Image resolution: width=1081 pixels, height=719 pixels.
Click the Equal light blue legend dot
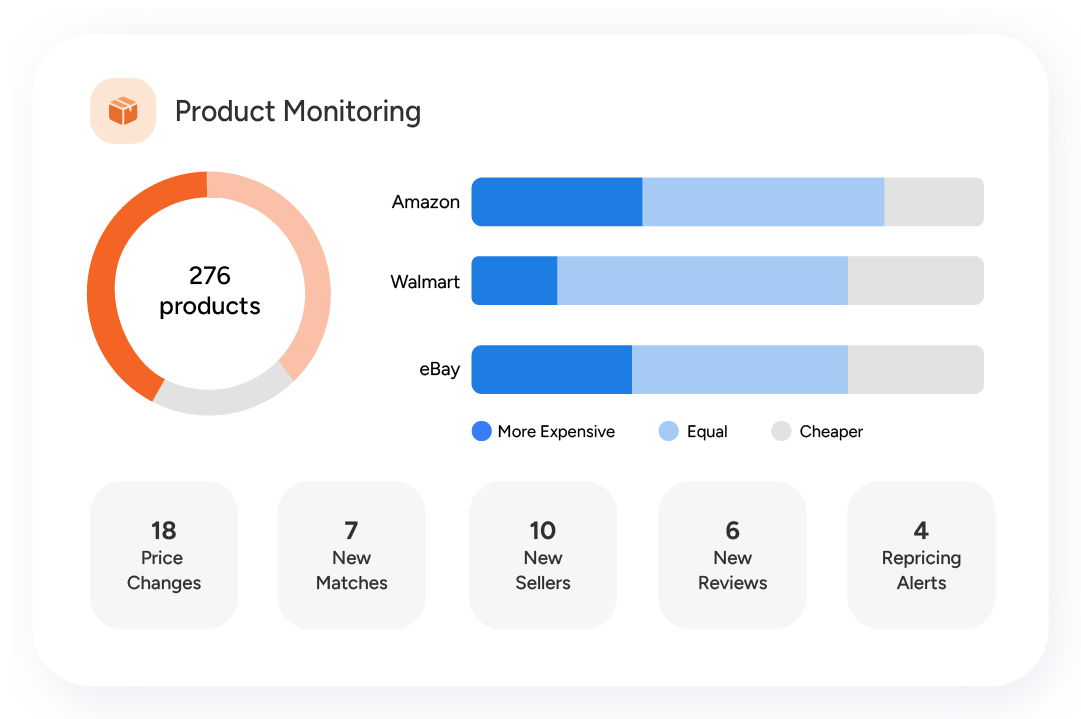(669, 431)
